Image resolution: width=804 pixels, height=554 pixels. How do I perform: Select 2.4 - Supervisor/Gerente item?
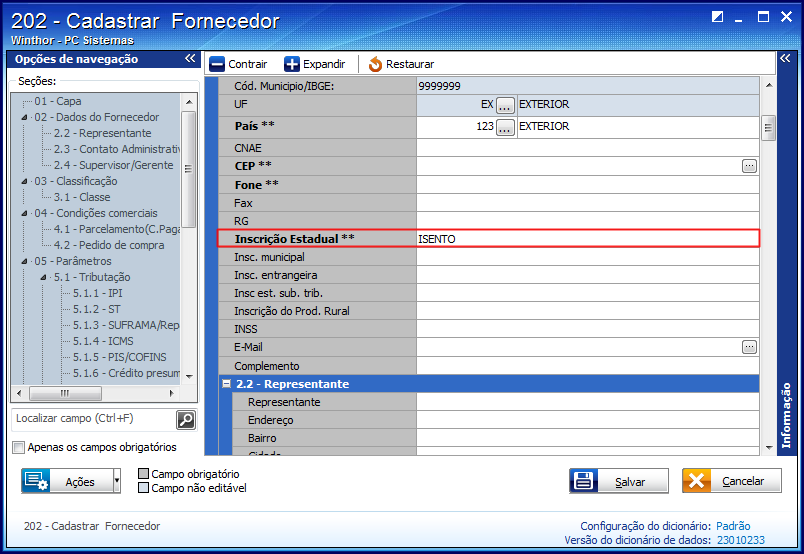(x=113, y=165)
